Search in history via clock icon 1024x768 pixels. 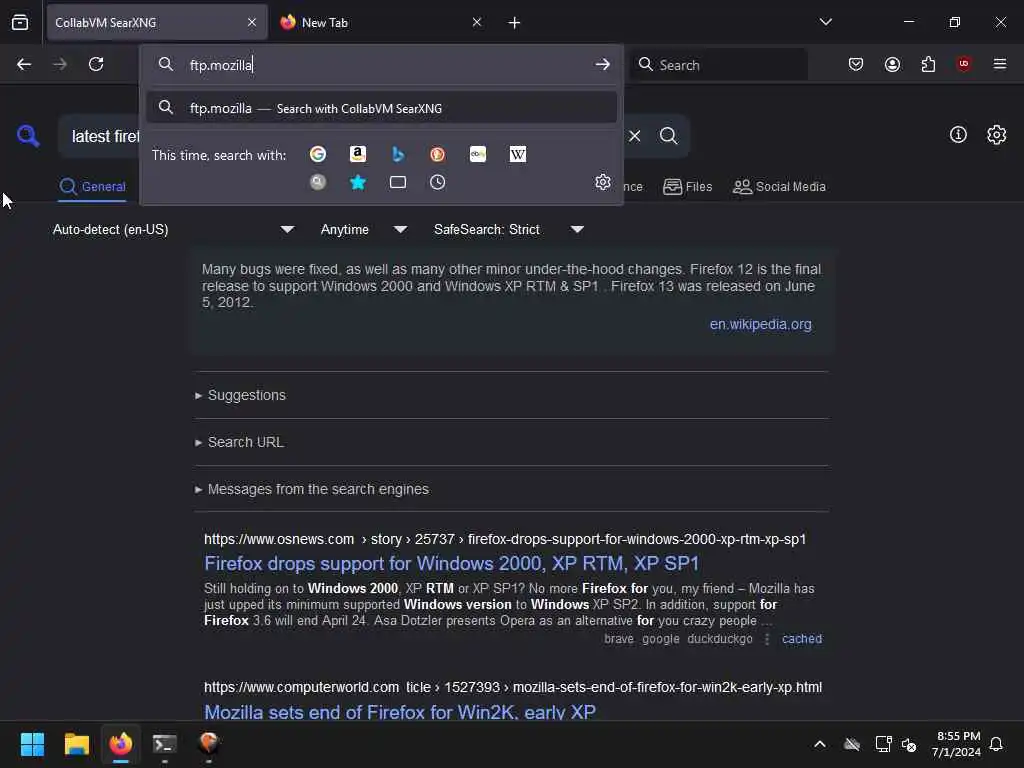click(x=438, y=182)
